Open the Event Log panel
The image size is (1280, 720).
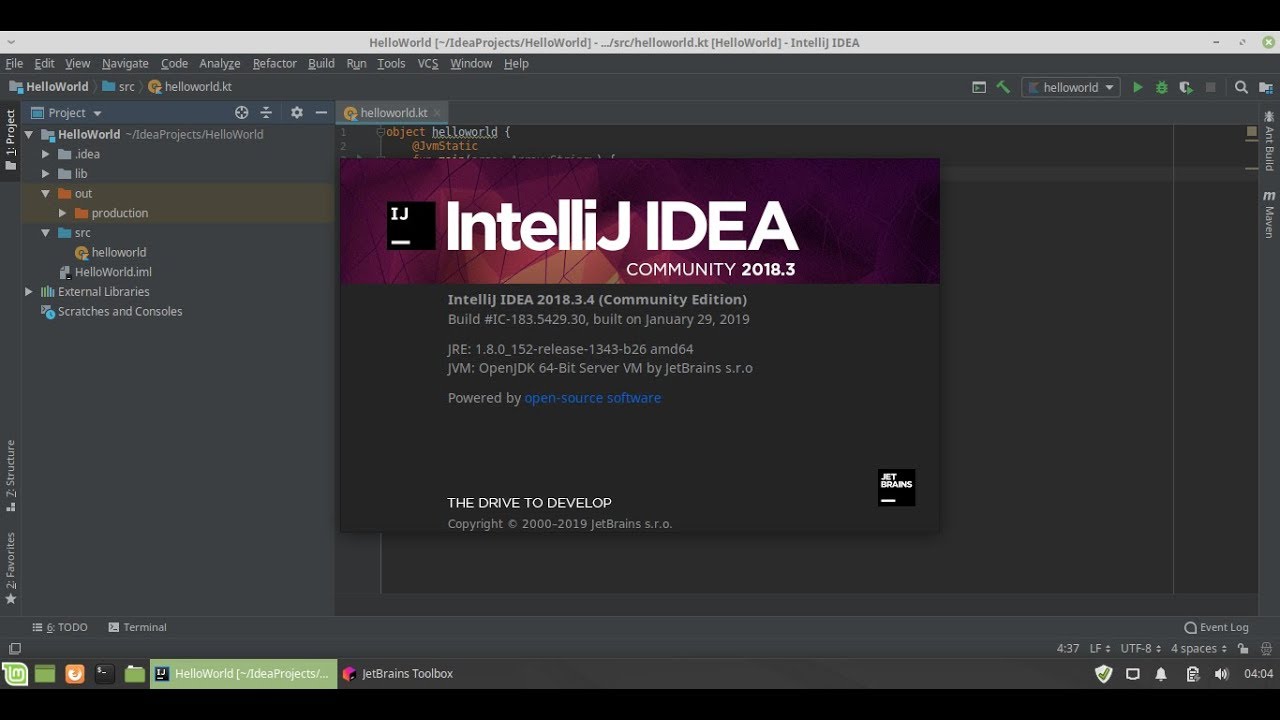[x=1216, y=627]
